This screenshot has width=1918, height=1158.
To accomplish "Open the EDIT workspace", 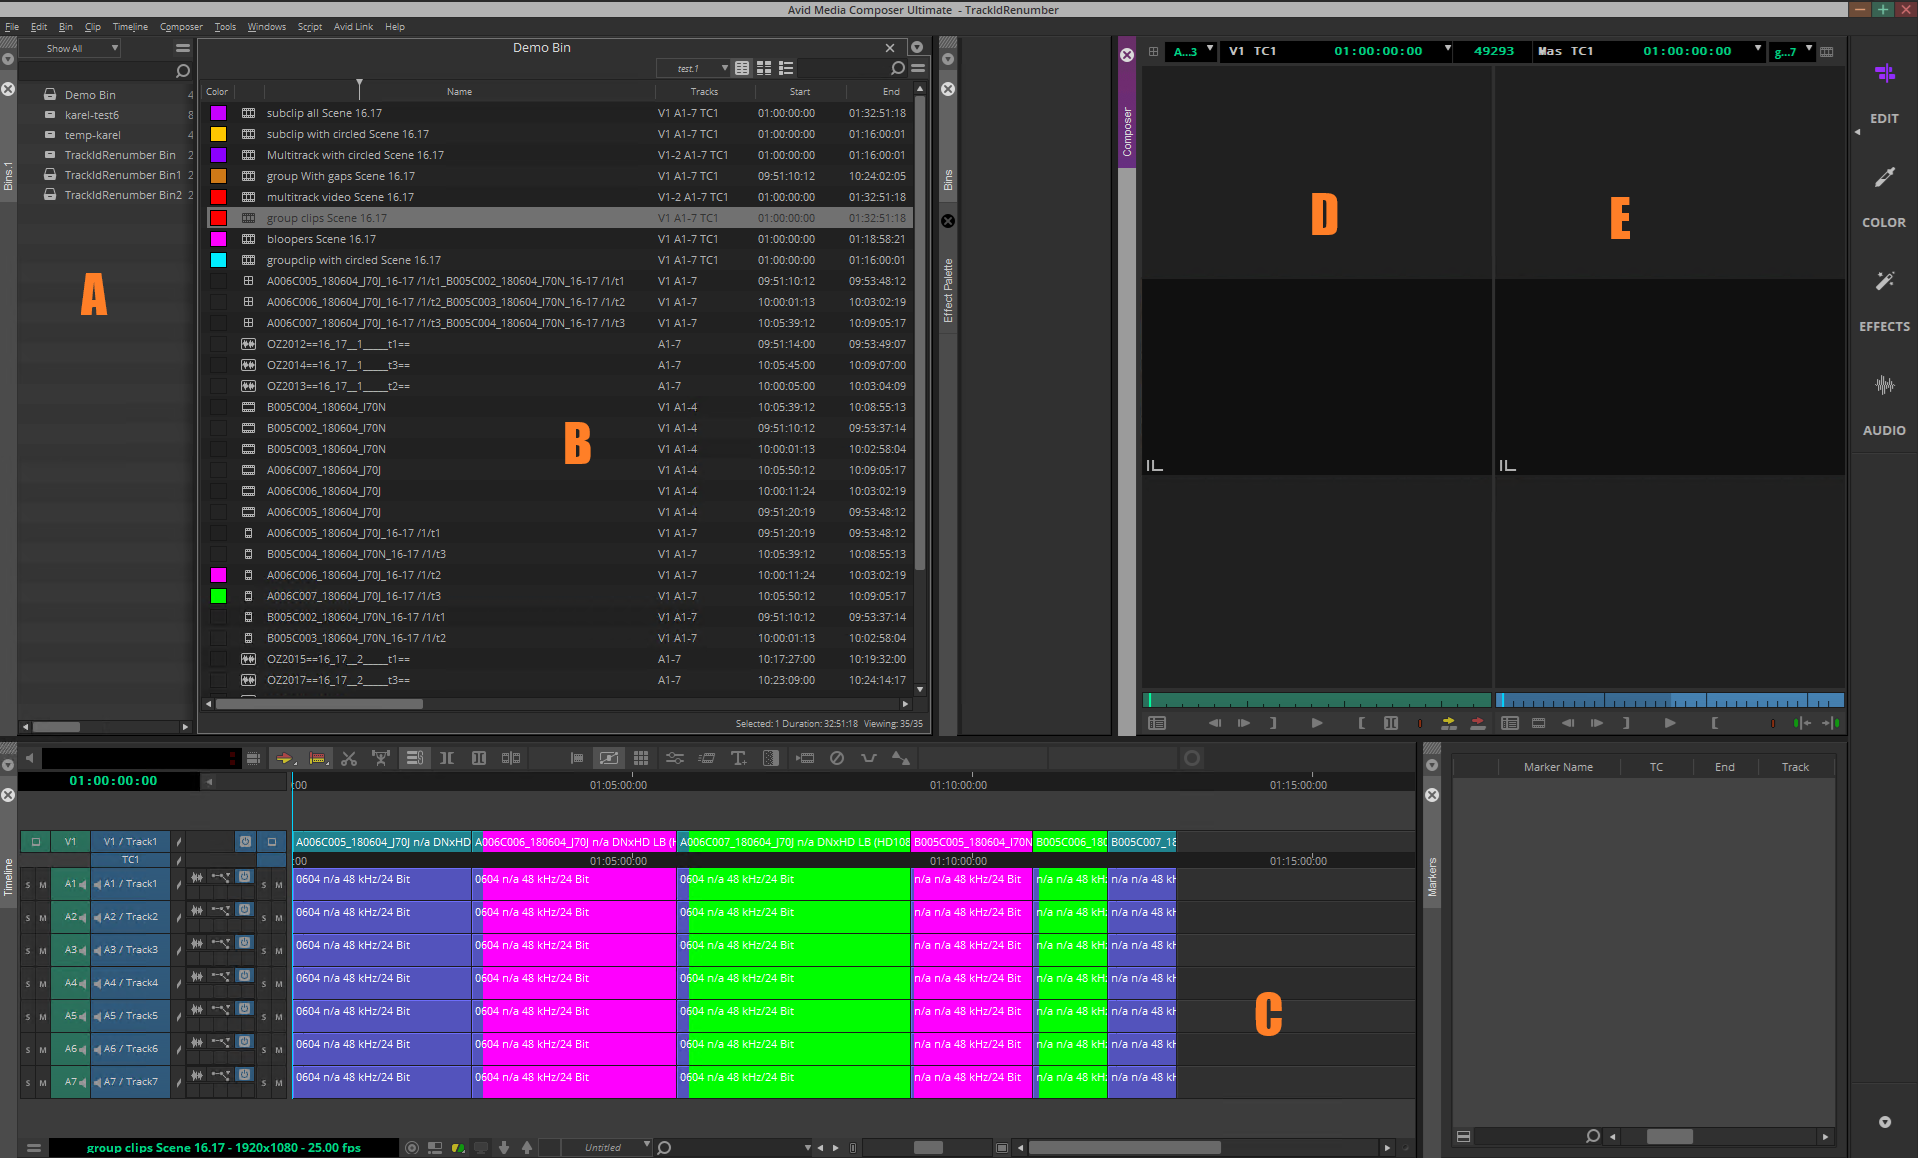I will 1884,92.
